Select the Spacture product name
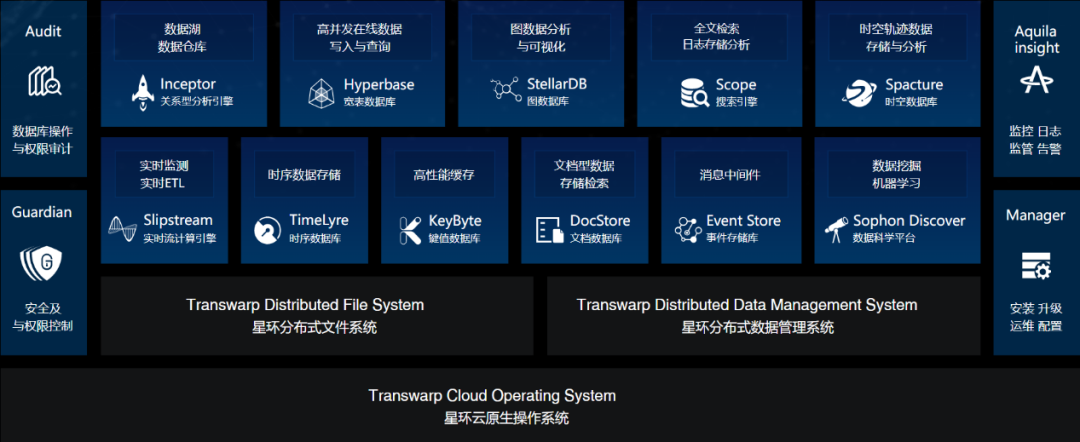The image size is (1080, 442). click(914, 85)
